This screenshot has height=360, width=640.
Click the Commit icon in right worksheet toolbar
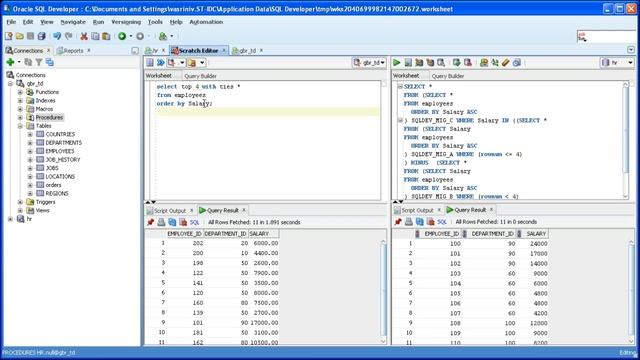(456, 62)
